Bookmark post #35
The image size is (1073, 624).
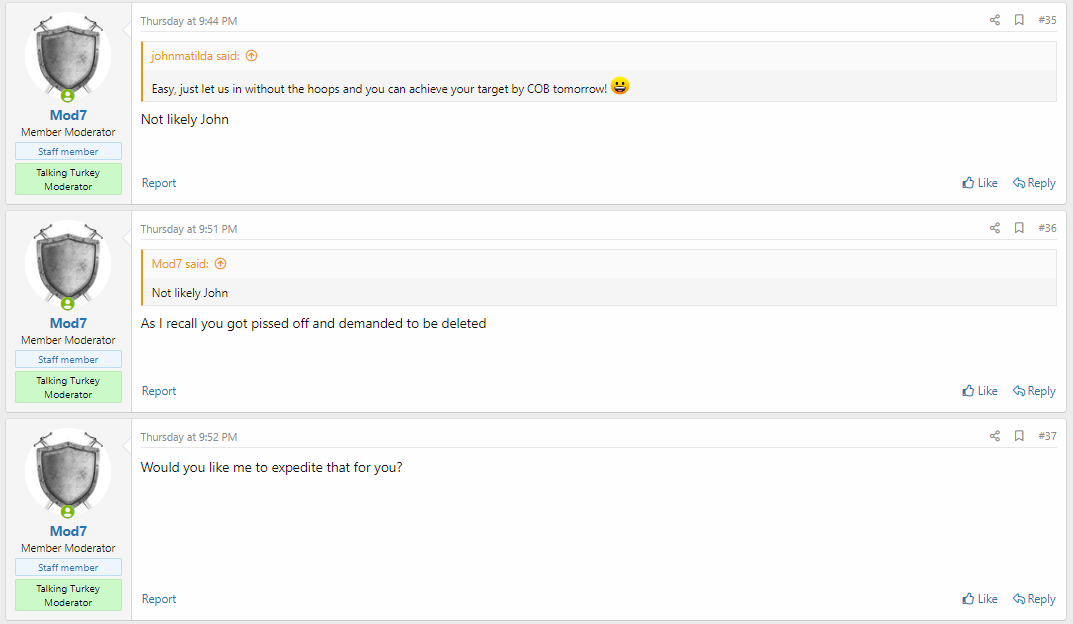click(x=1019, y=20)
